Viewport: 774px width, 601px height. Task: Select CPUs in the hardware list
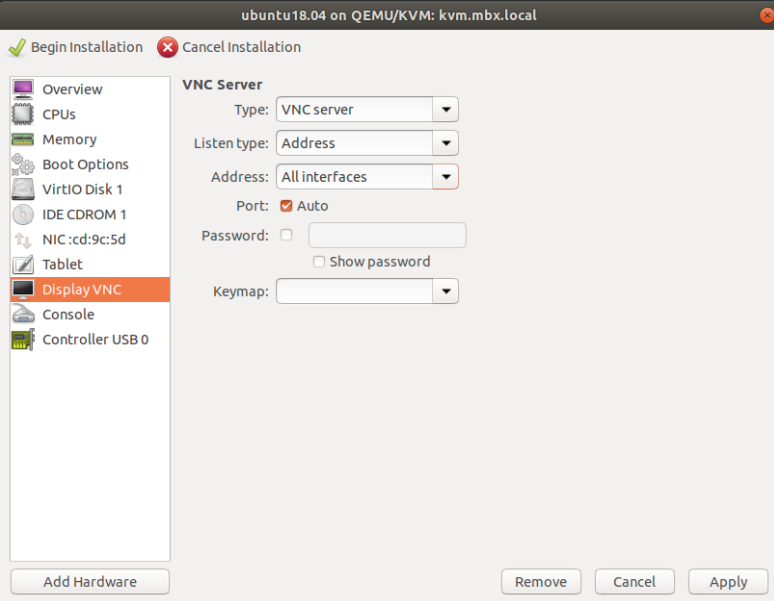pos(90,114)
